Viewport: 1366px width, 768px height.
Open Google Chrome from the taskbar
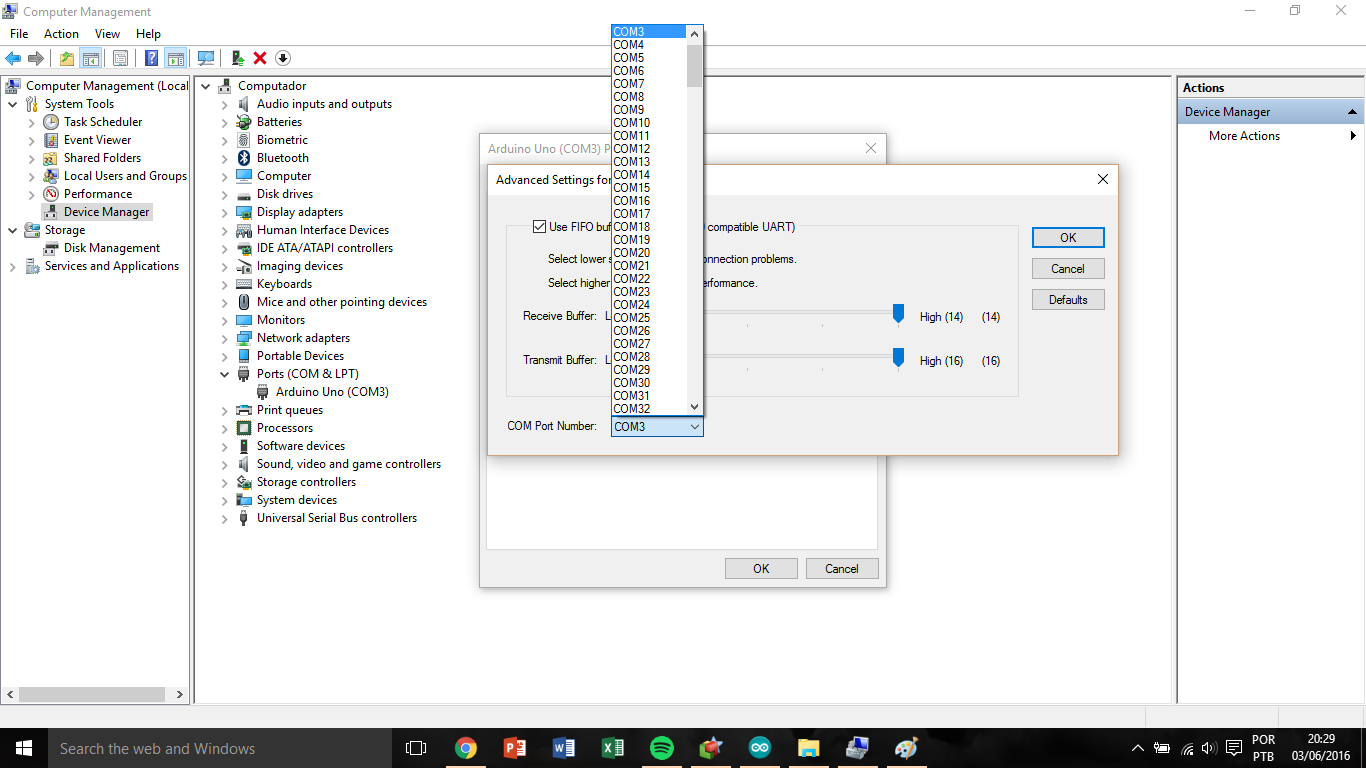click(465, 748)
